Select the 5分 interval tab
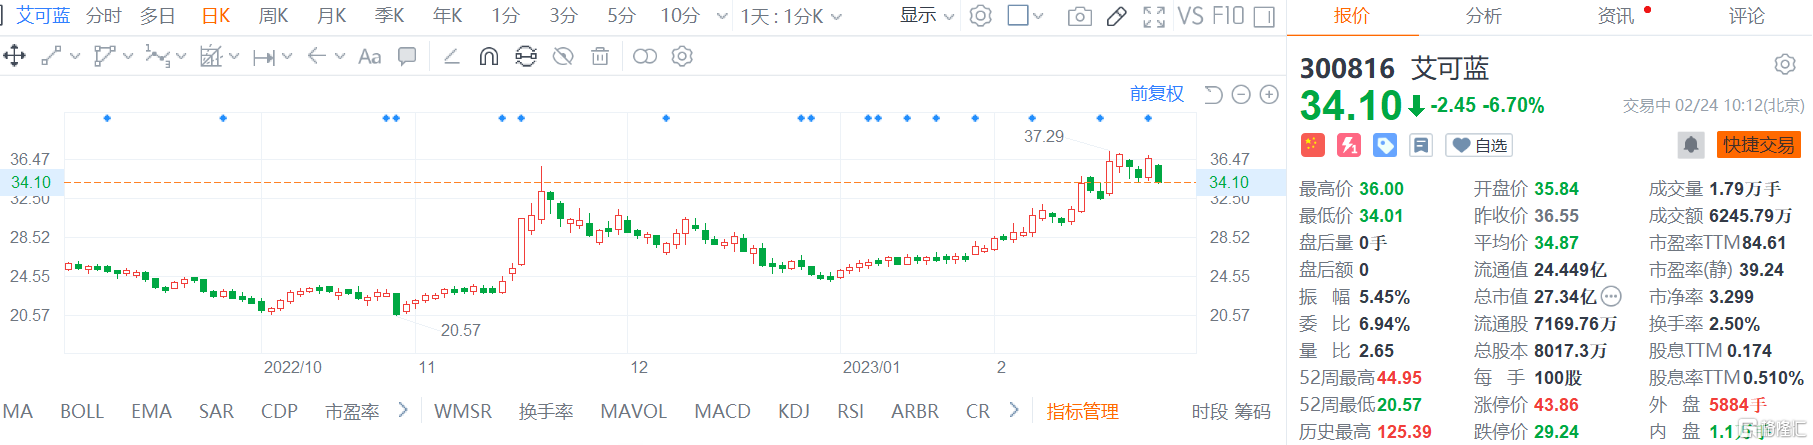Viewport: 1813px width, 445px height. 621,16
